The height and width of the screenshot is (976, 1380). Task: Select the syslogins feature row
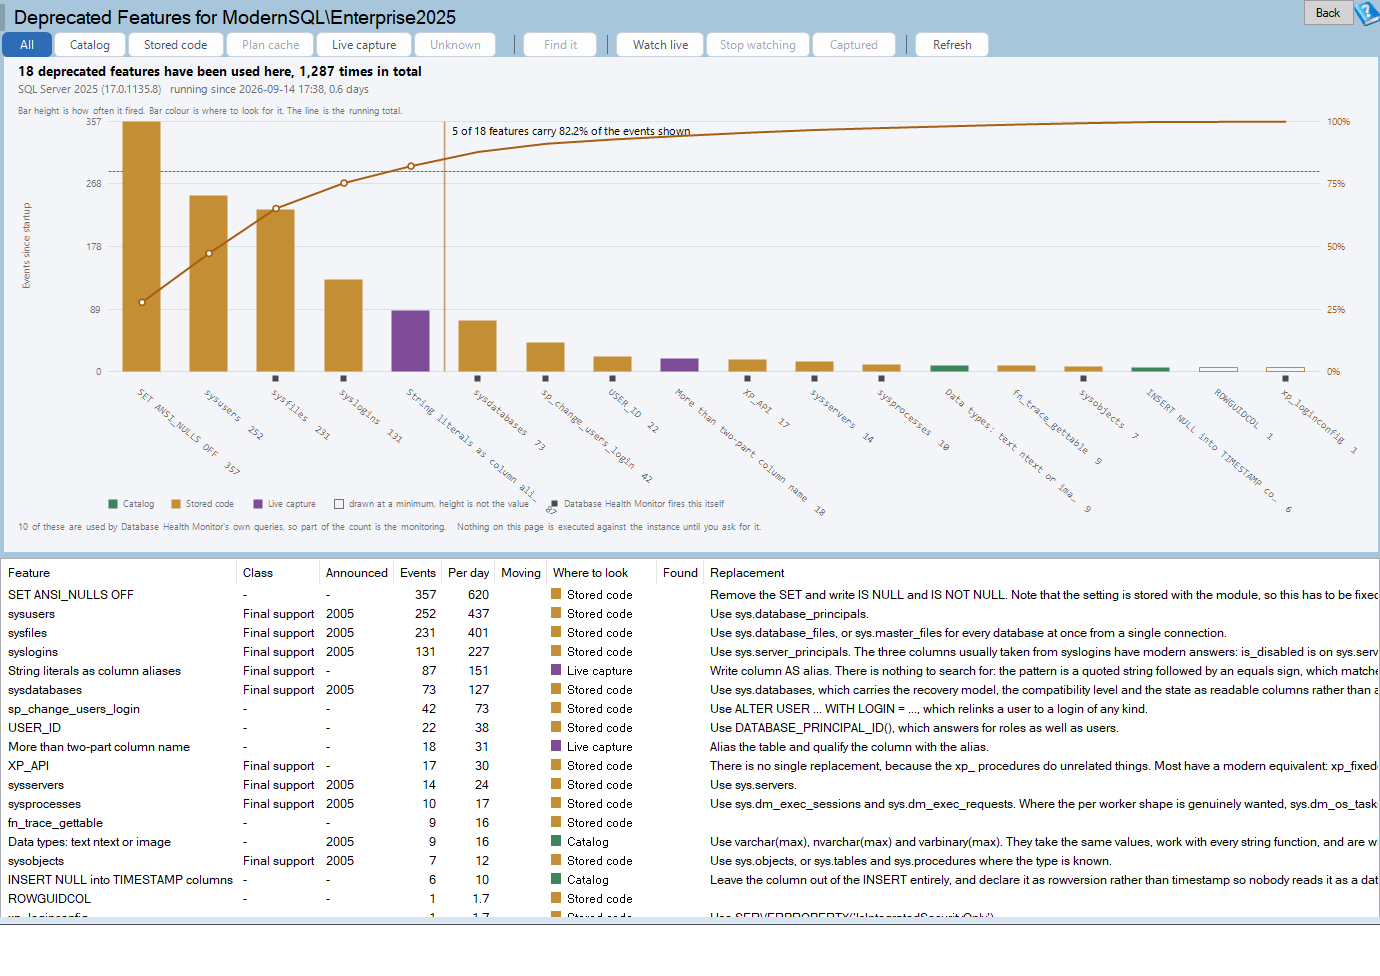[690, 652]
